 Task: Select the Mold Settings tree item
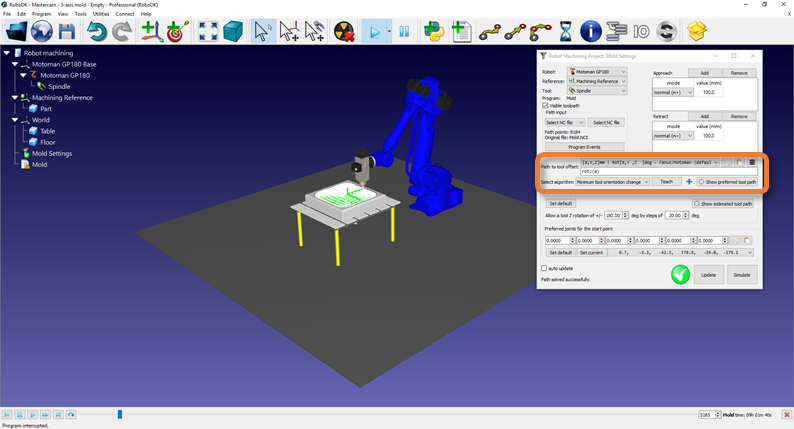[52, 153]
